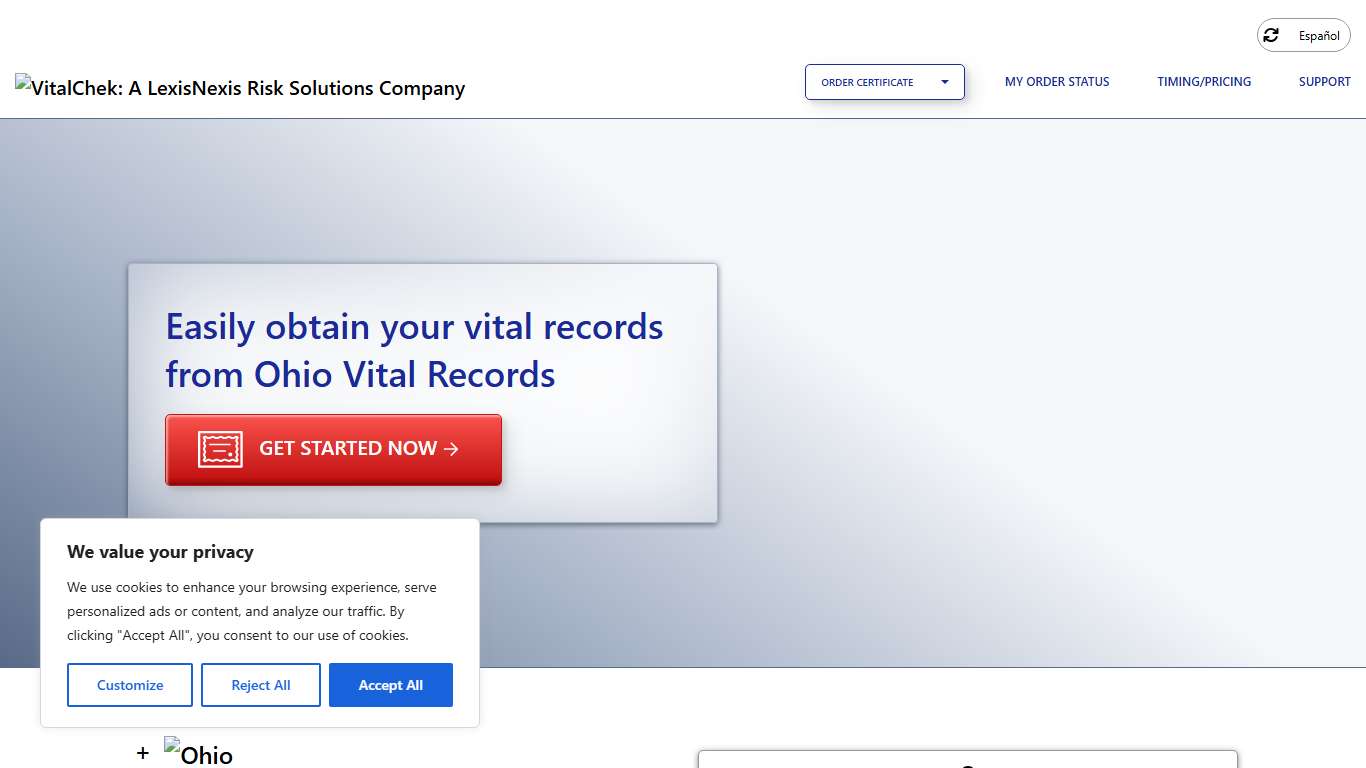Open My Order Status
Image resolution: width=1366 pixels, height=768 pixels.
(1057, 81)
